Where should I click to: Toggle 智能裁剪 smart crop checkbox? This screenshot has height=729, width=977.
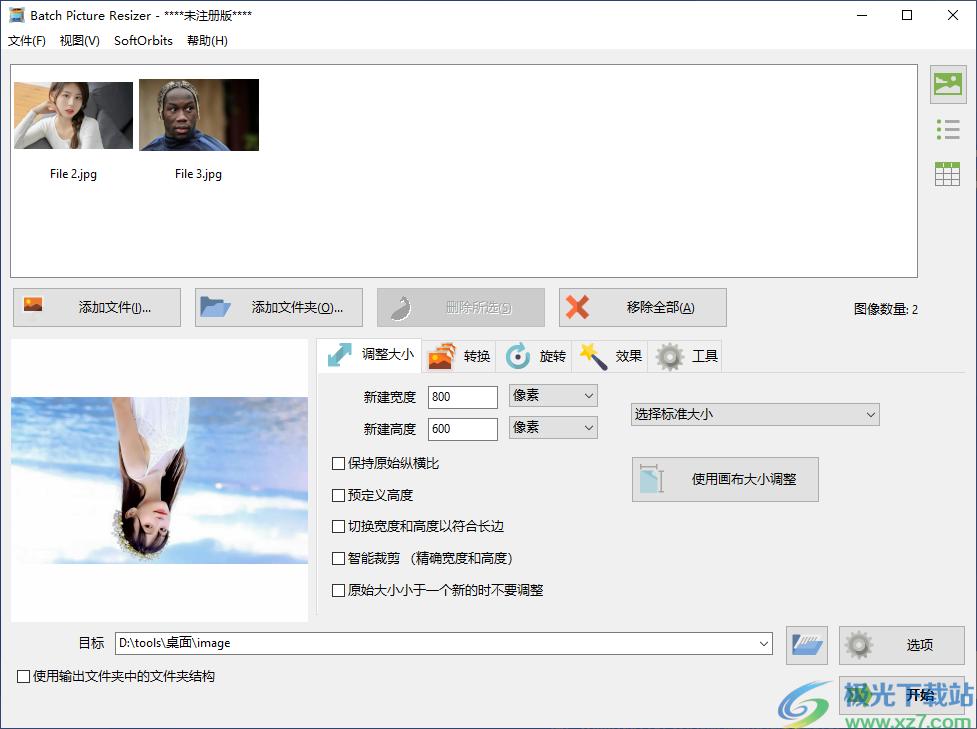coord(339,559)
